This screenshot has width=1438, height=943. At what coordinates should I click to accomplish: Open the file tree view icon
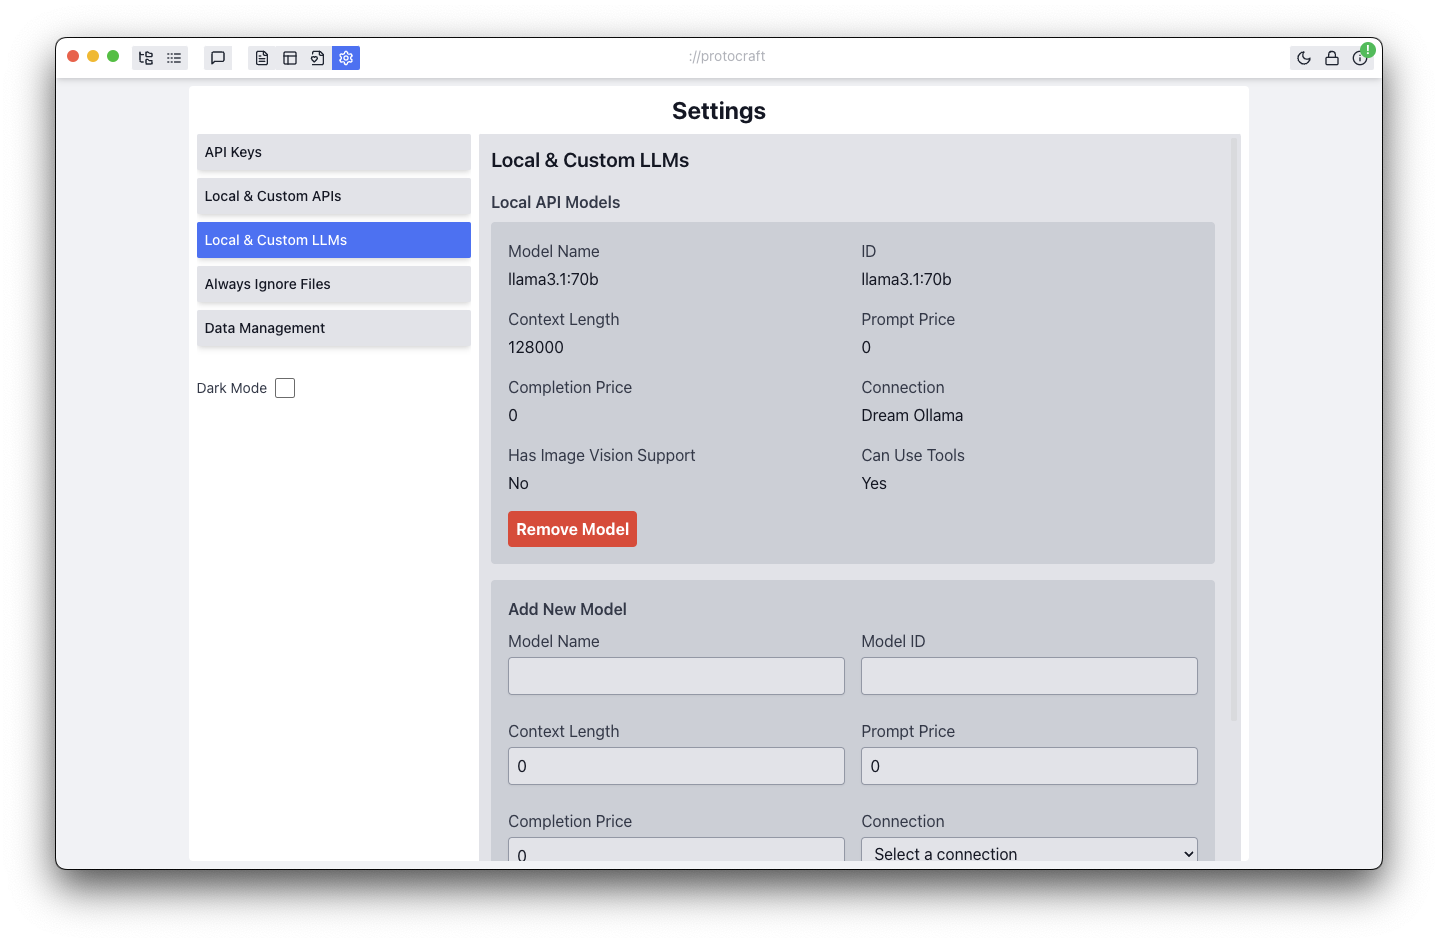(x=146, y=58)
